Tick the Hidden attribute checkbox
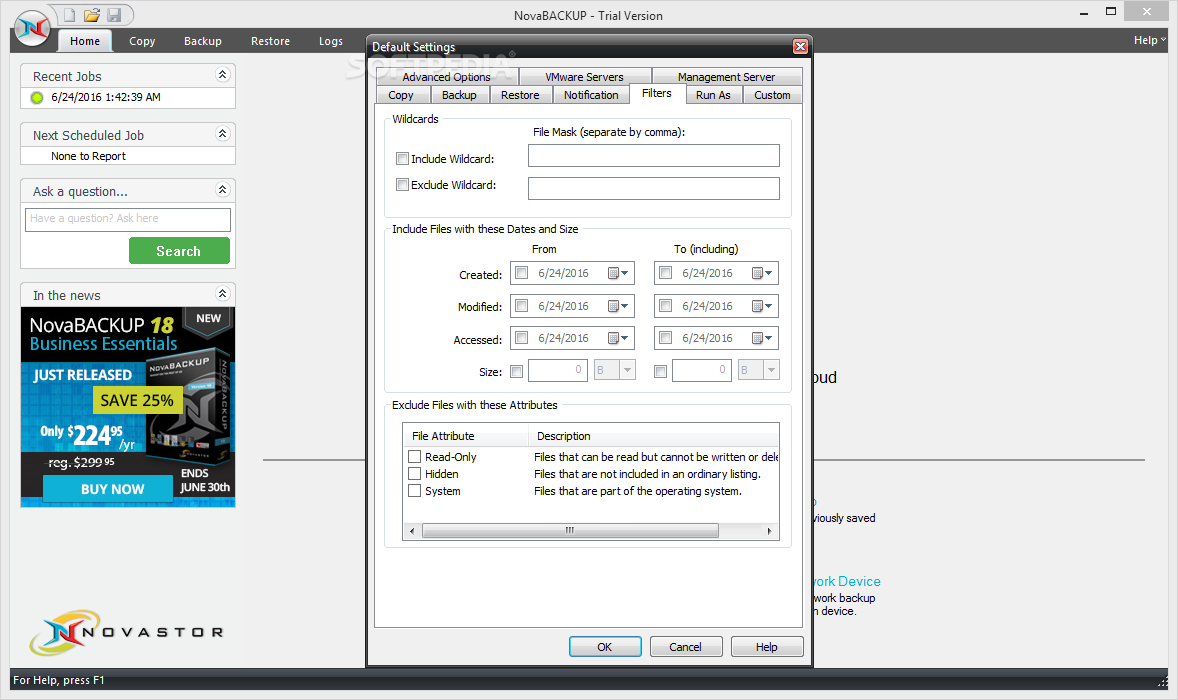 [414, 474]
